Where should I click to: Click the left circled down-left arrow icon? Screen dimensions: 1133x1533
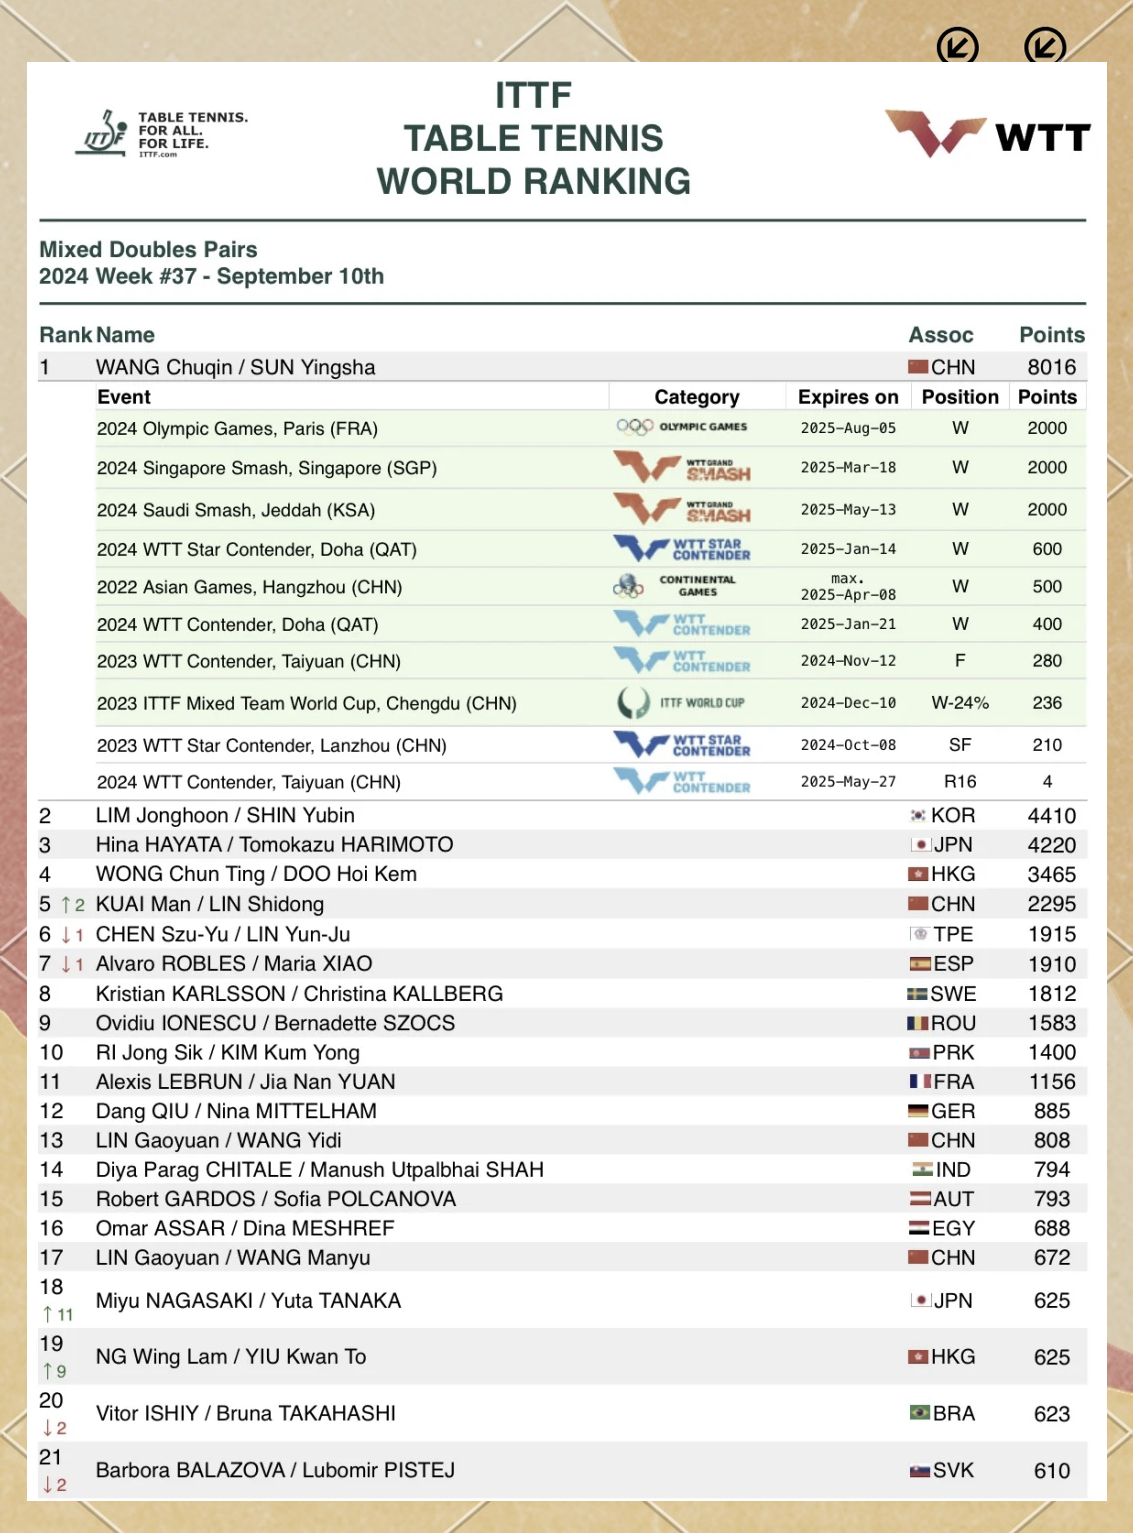(x=957, y=46)
